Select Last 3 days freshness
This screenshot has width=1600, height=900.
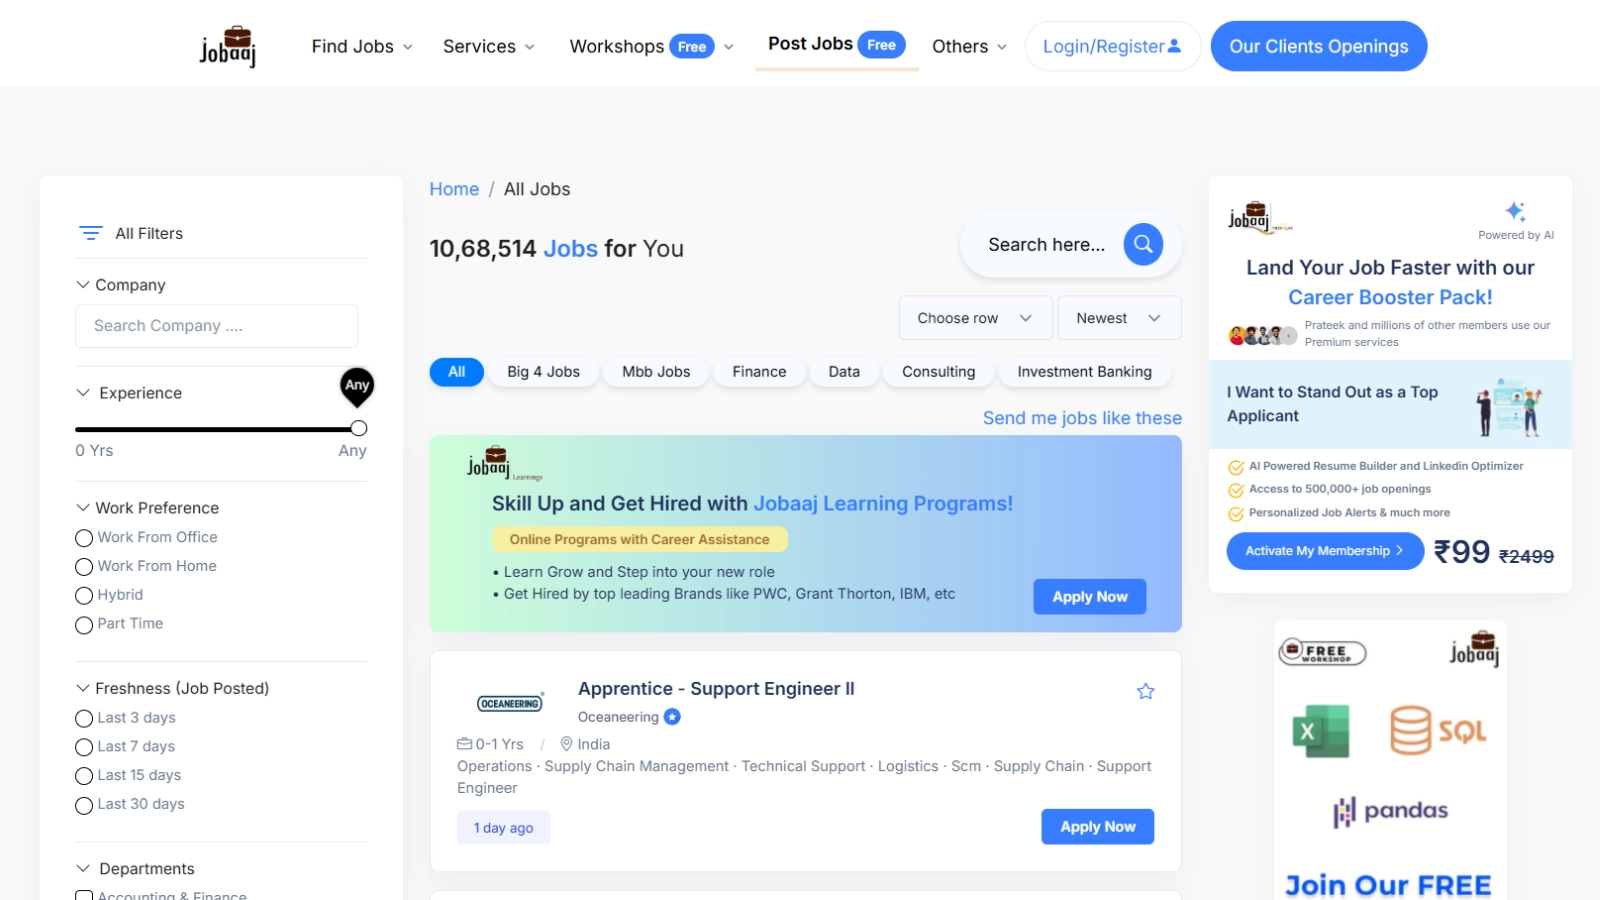[x=84, y=719]
